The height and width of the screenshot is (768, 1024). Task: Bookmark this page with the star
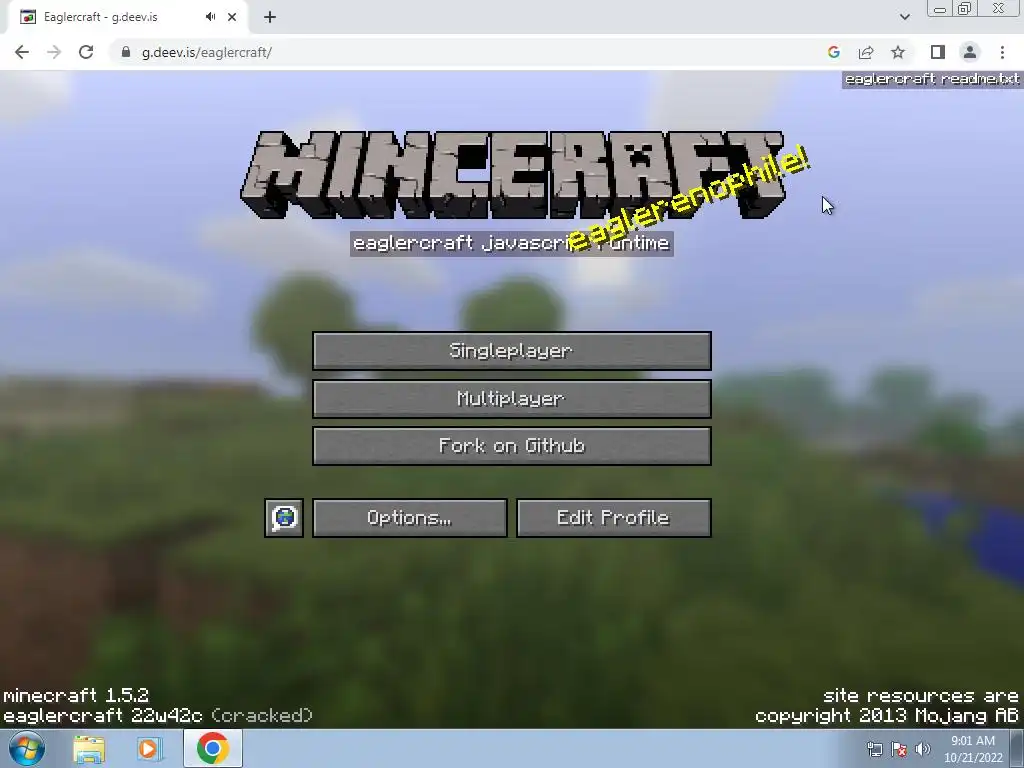coord(898,52)
